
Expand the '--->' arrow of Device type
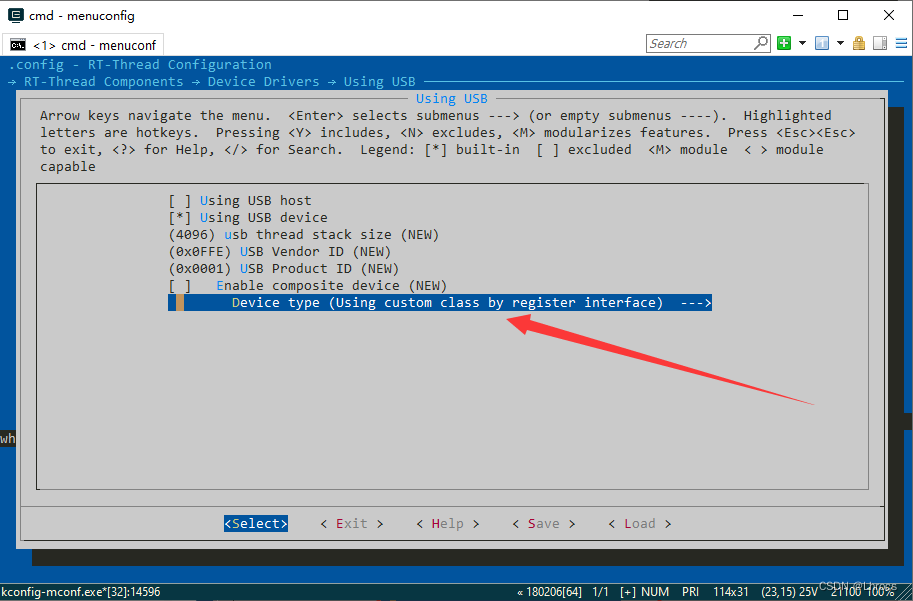(x=695, y=303)
